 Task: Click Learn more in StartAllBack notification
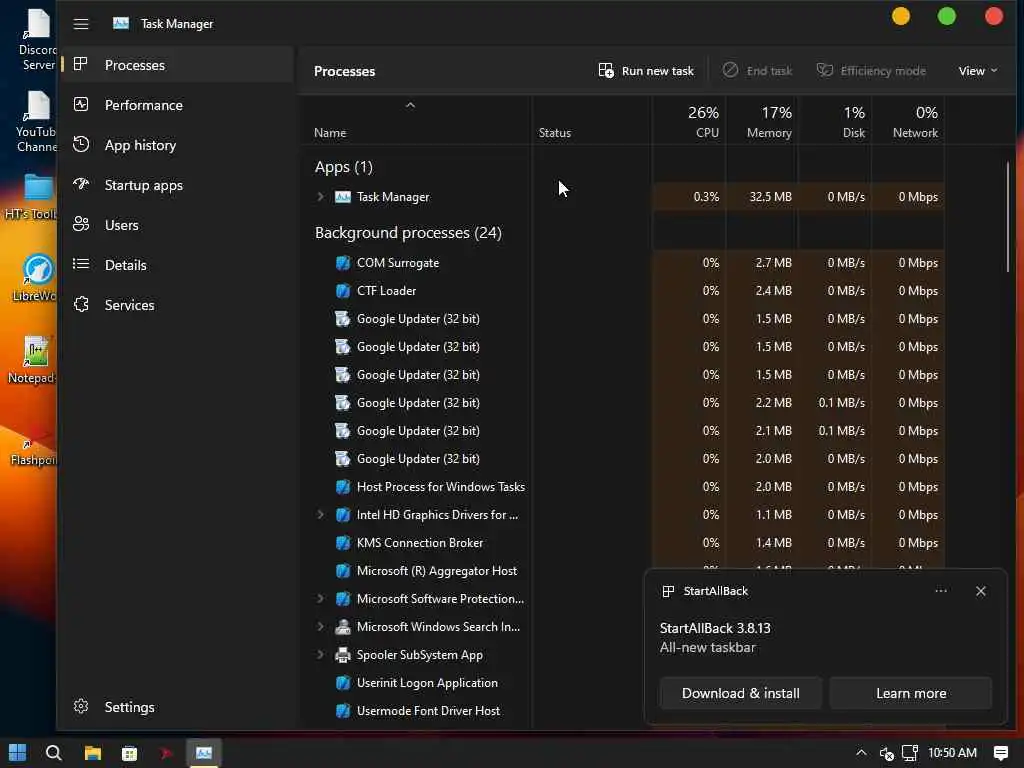tap(911, 693)
